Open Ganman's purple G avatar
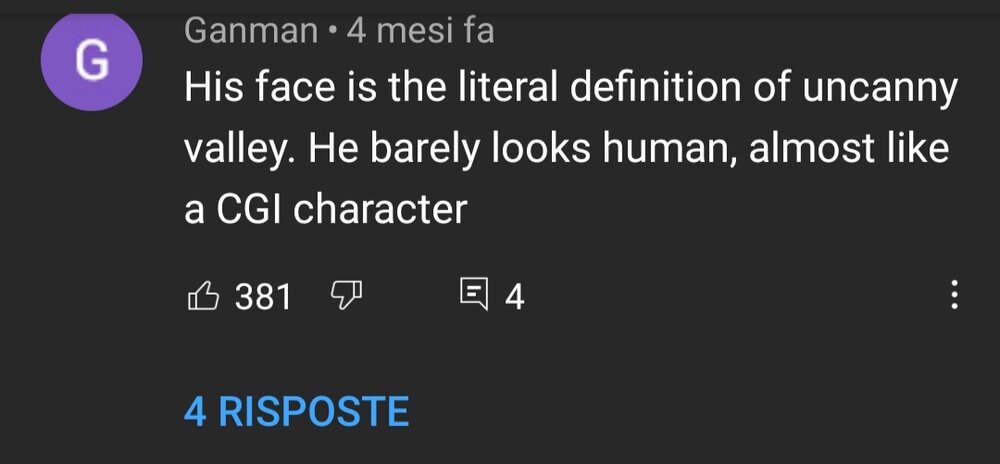The image size is (1000, 464). point(92,61)
